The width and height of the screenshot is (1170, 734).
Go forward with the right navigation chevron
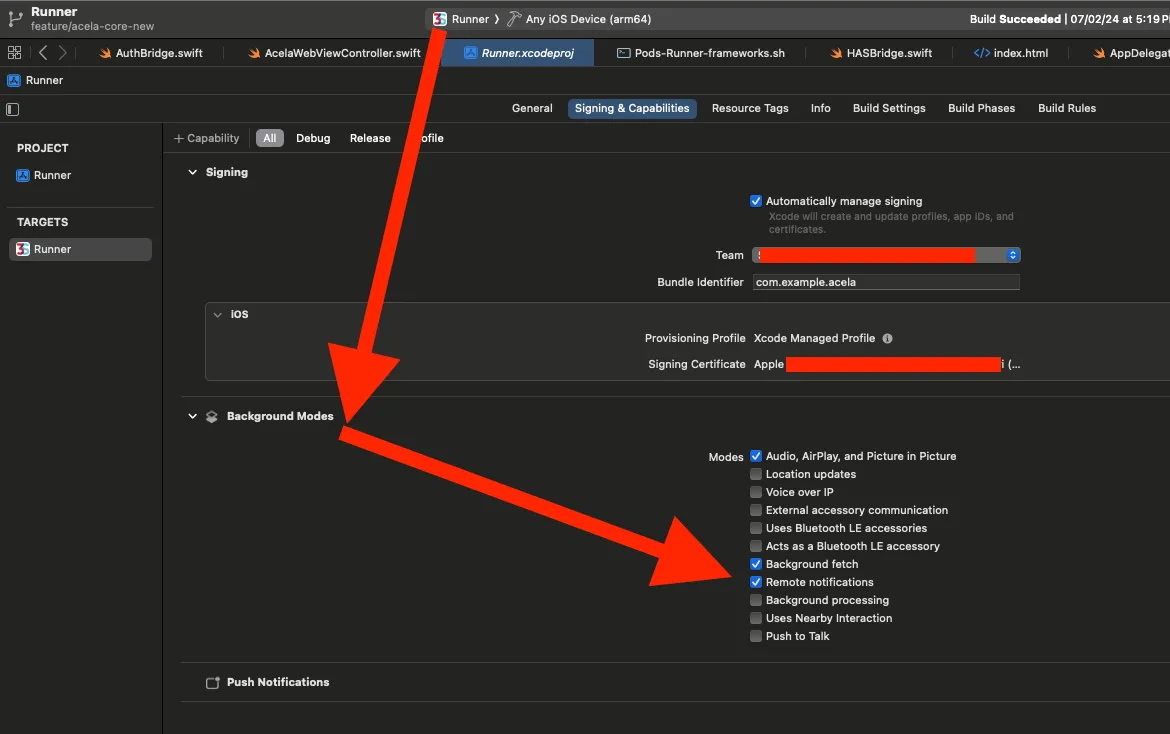point(63,53)
